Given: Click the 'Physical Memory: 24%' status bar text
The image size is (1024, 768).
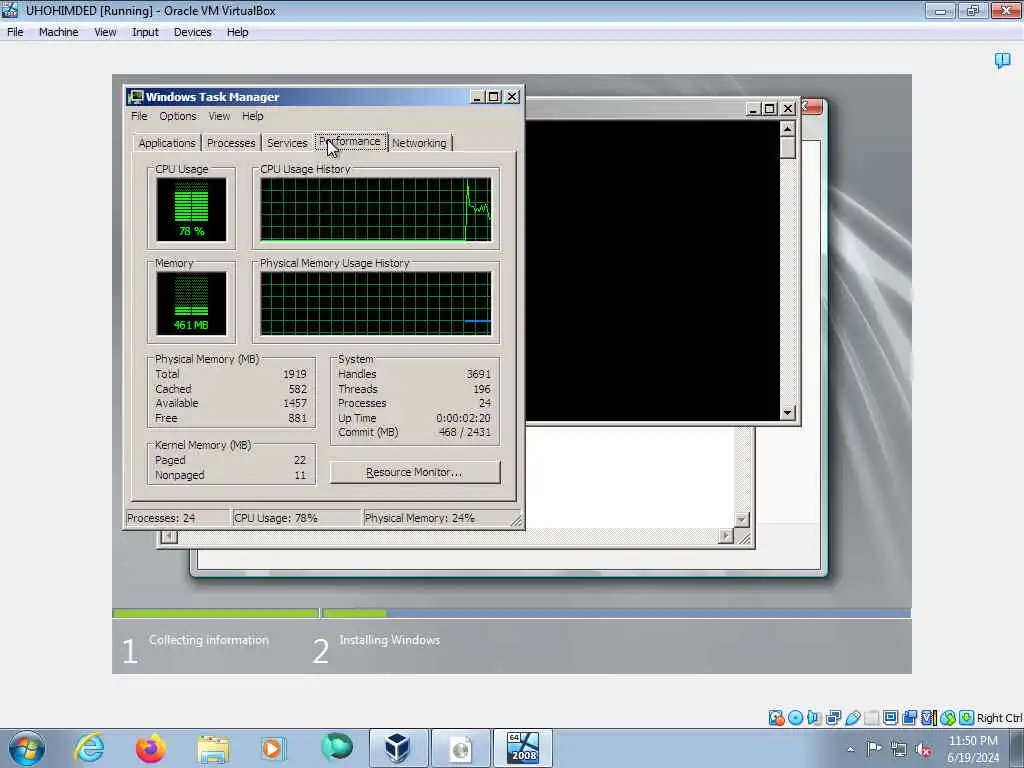Looking at the screenshot, I should (419, 518).
